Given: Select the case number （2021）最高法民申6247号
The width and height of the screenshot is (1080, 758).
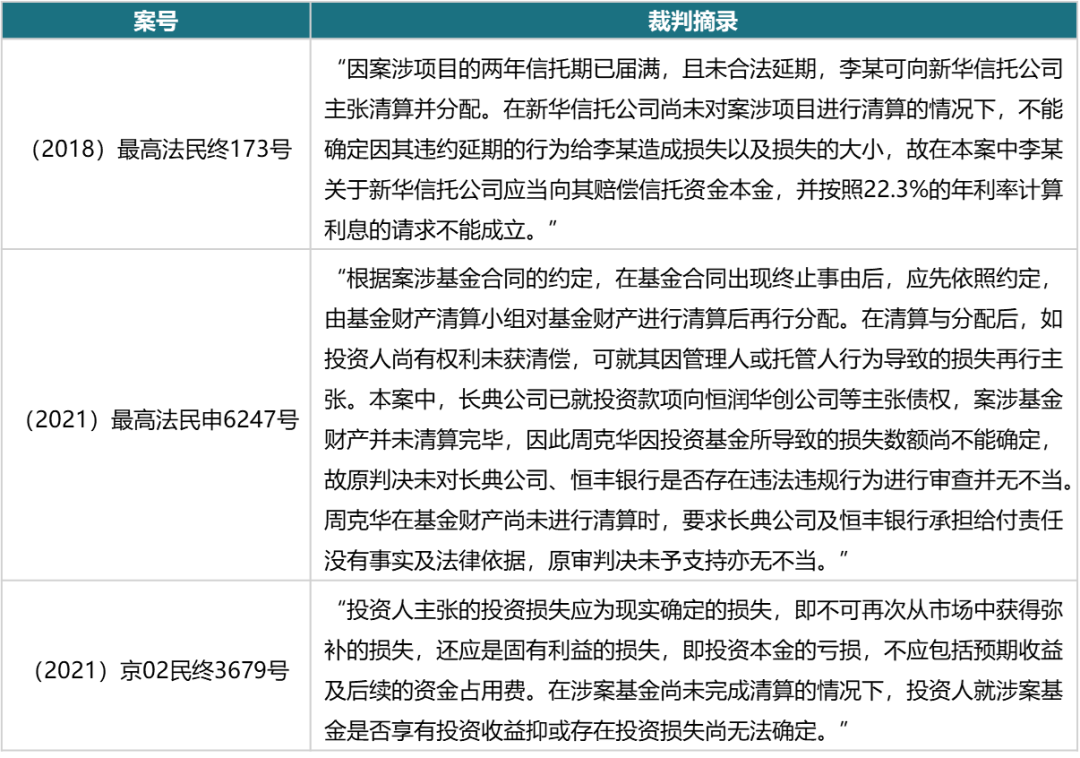Looking at the screenshot, I should (160, 420).
